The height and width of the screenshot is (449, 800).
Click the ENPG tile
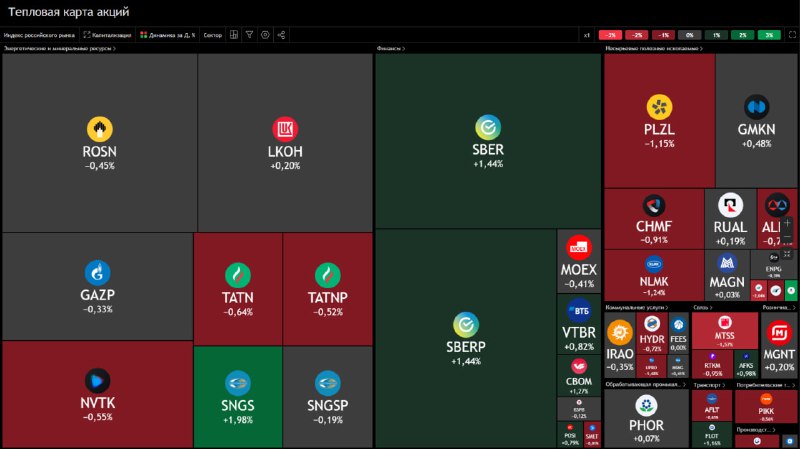point(773,264)
